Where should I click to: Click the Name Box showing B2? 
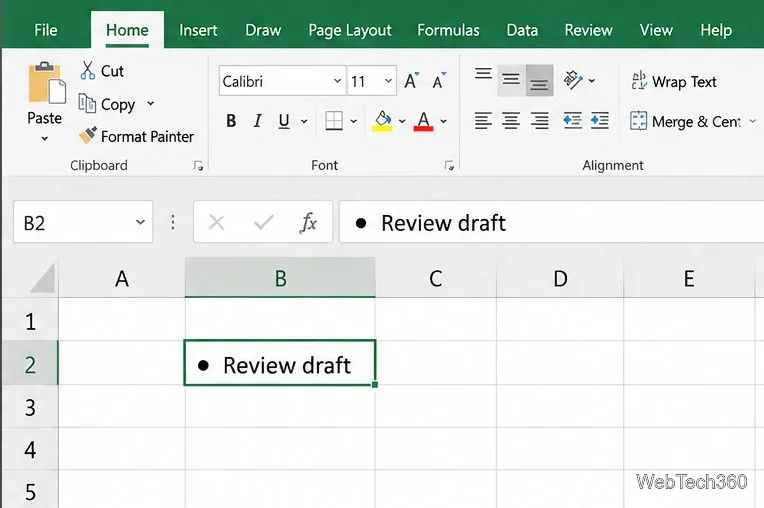coord(83,222)
